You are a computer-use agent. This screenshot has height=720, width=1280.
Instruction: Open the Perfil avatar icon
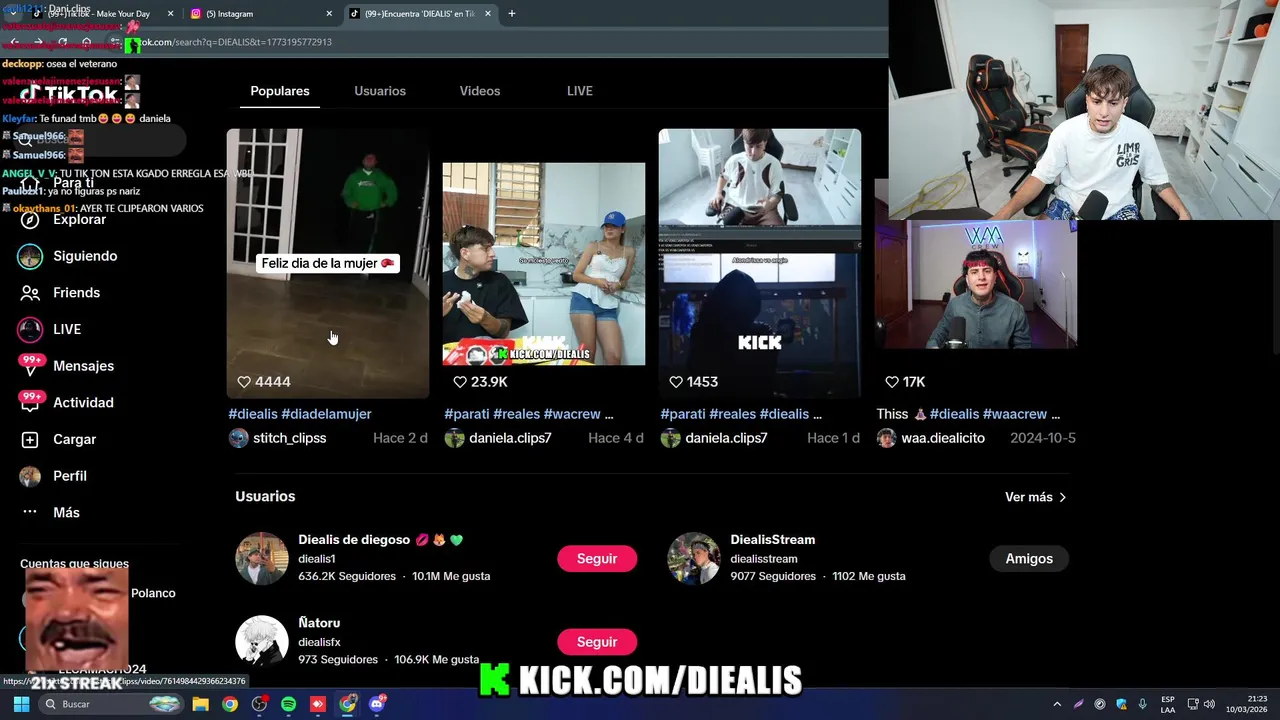pos(30,476)
